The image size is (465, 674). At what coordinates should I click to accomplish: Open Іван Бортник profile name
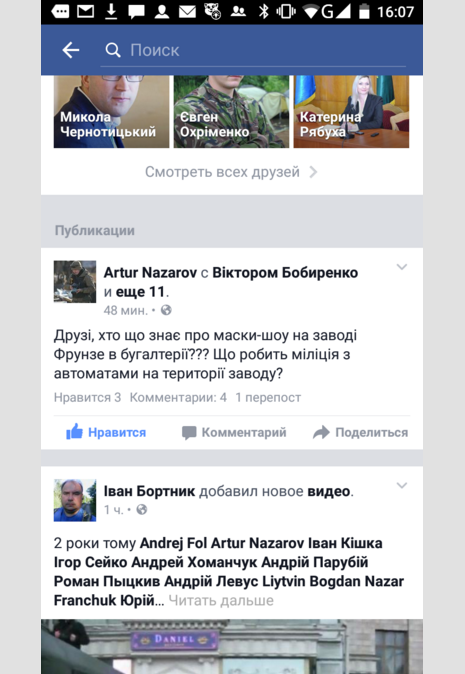click(149, 491)
